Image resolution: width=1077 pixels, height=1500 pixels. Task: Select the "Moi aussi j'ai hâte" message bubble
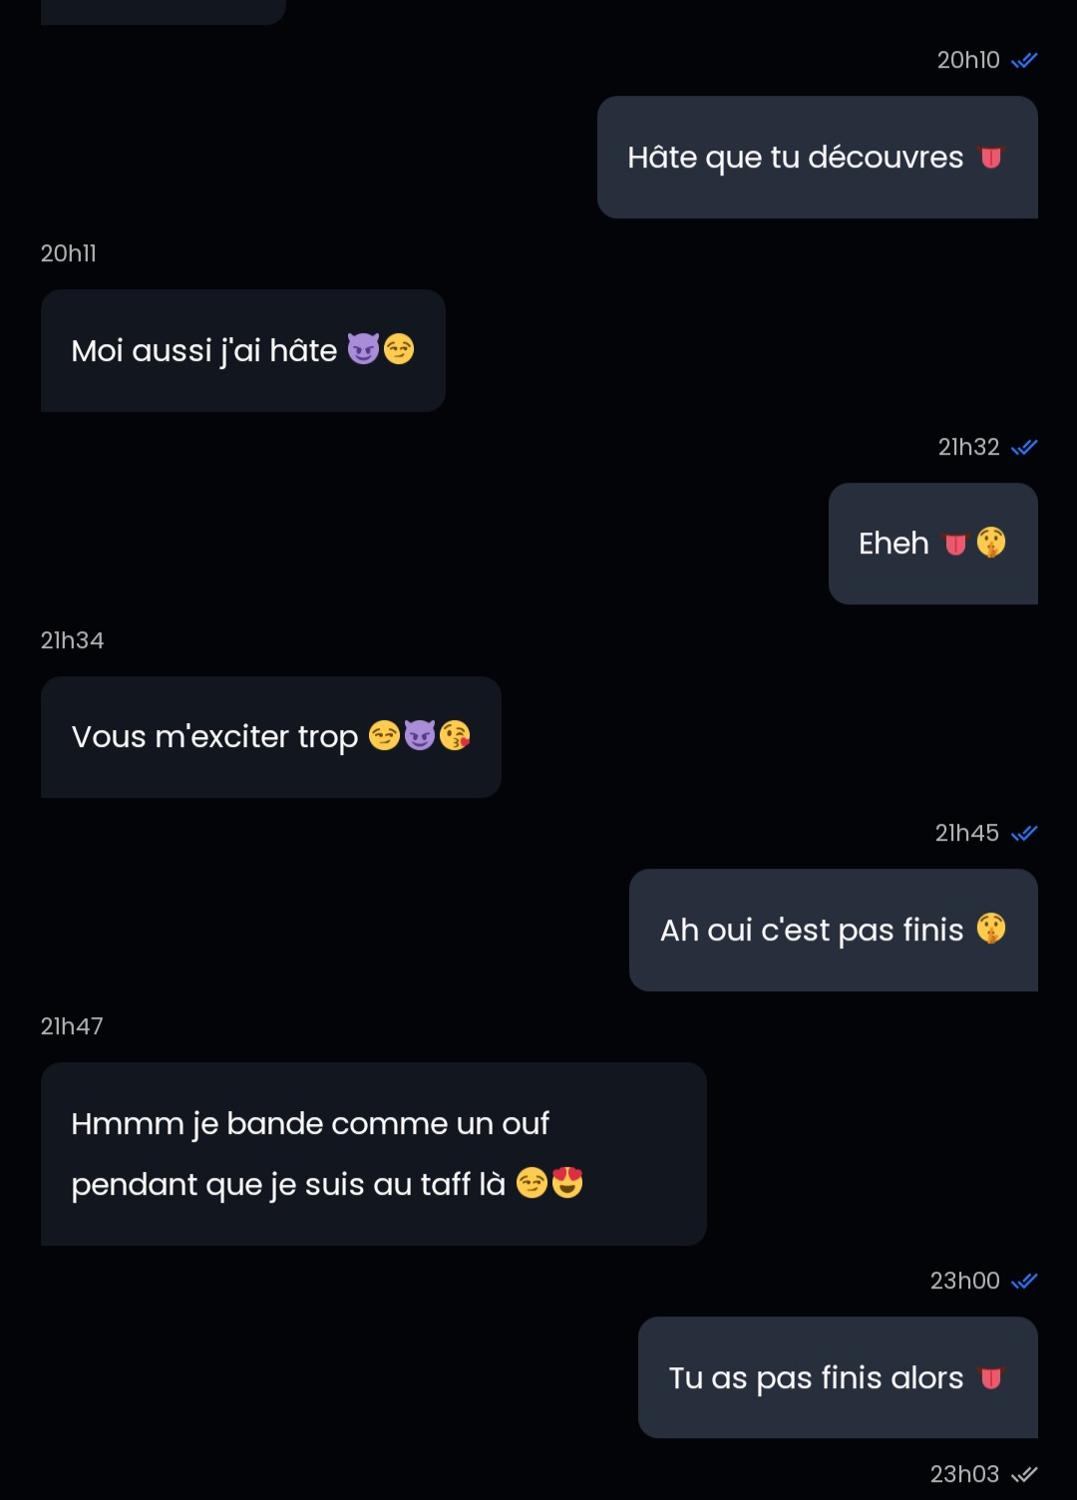(x=242, y=350)
